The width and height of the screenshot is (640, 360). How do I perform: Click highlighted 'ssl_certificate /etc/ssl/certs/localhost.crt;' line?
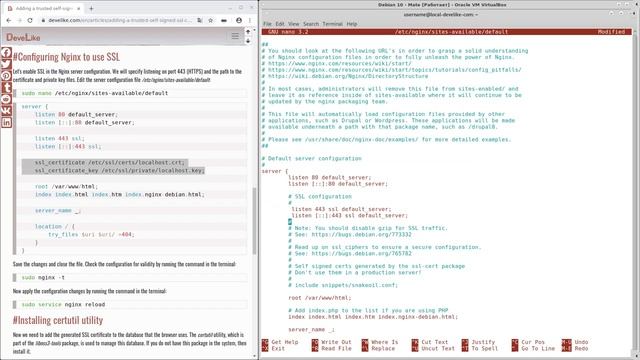point(105,162)
